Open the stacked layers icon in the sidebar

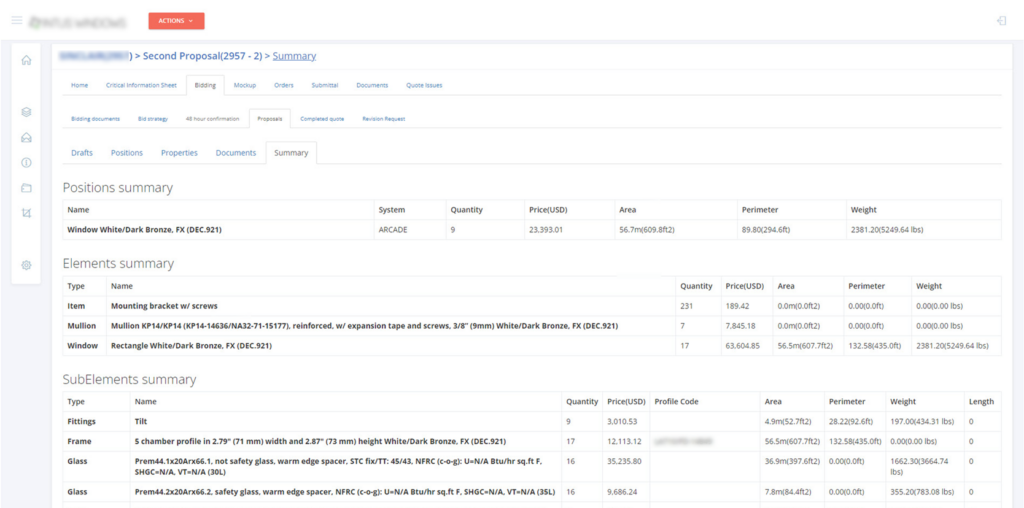click(26, 112)
